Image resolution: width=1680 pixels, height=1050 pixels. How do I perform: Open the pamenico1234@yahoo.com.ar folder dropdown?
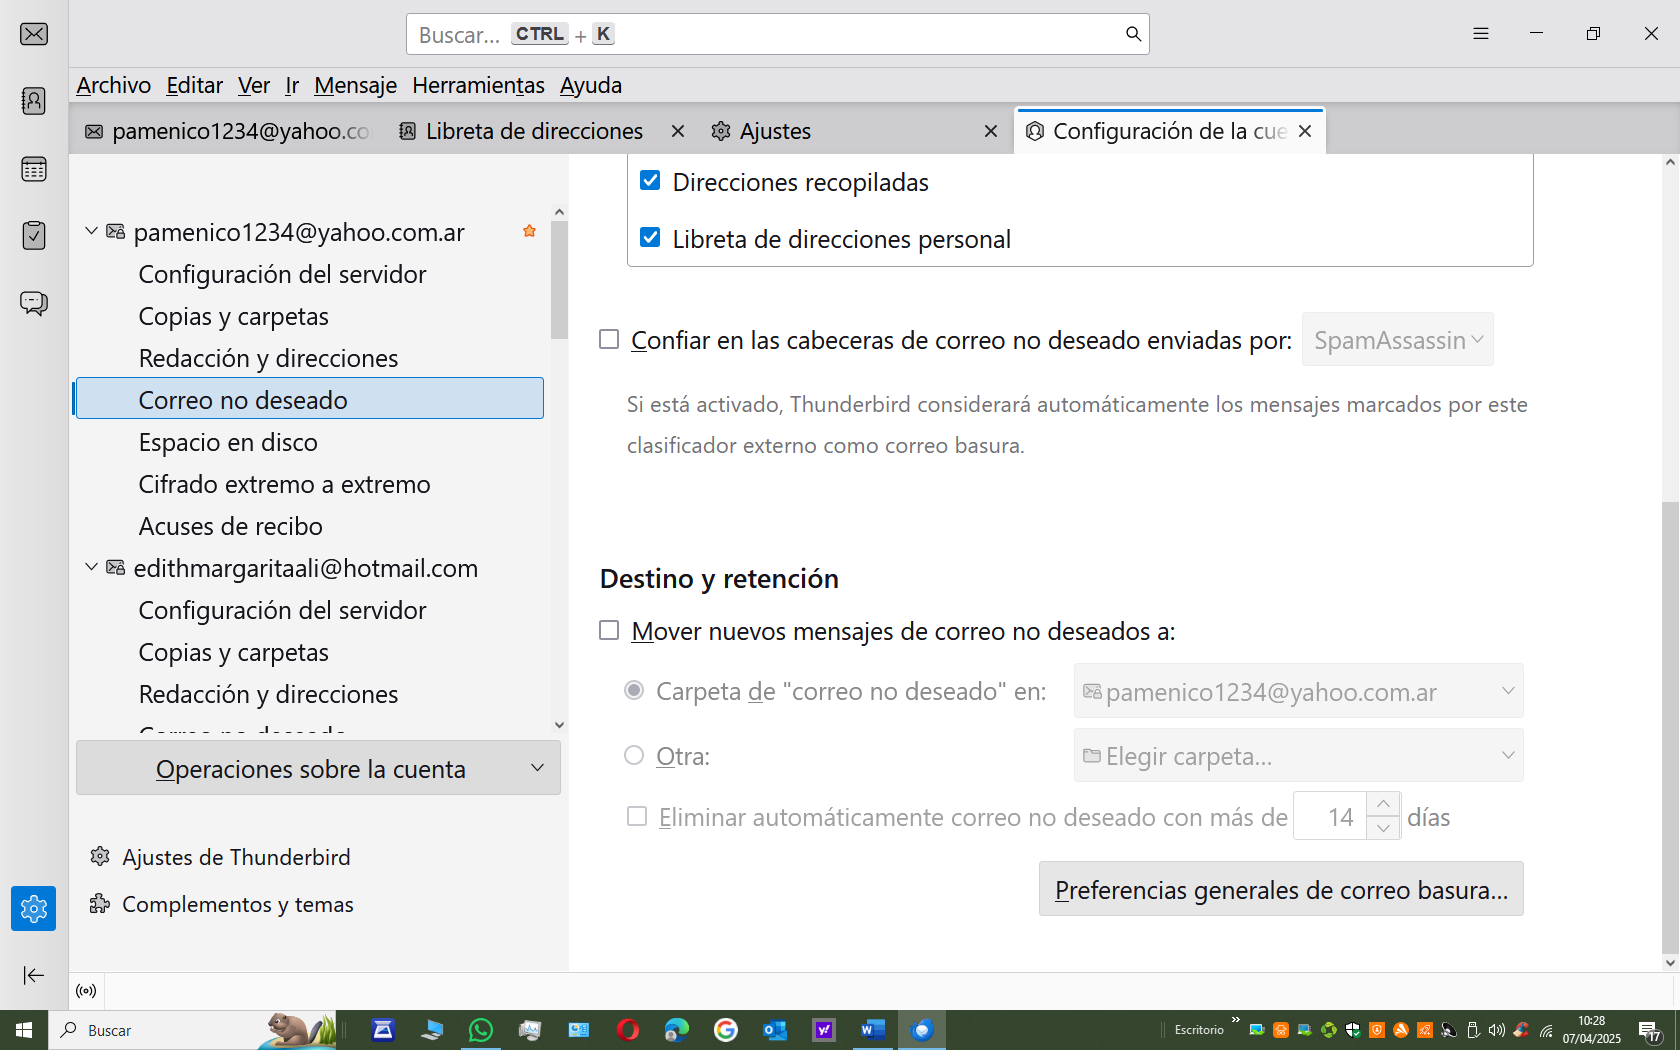click(x=1298, y=691)
